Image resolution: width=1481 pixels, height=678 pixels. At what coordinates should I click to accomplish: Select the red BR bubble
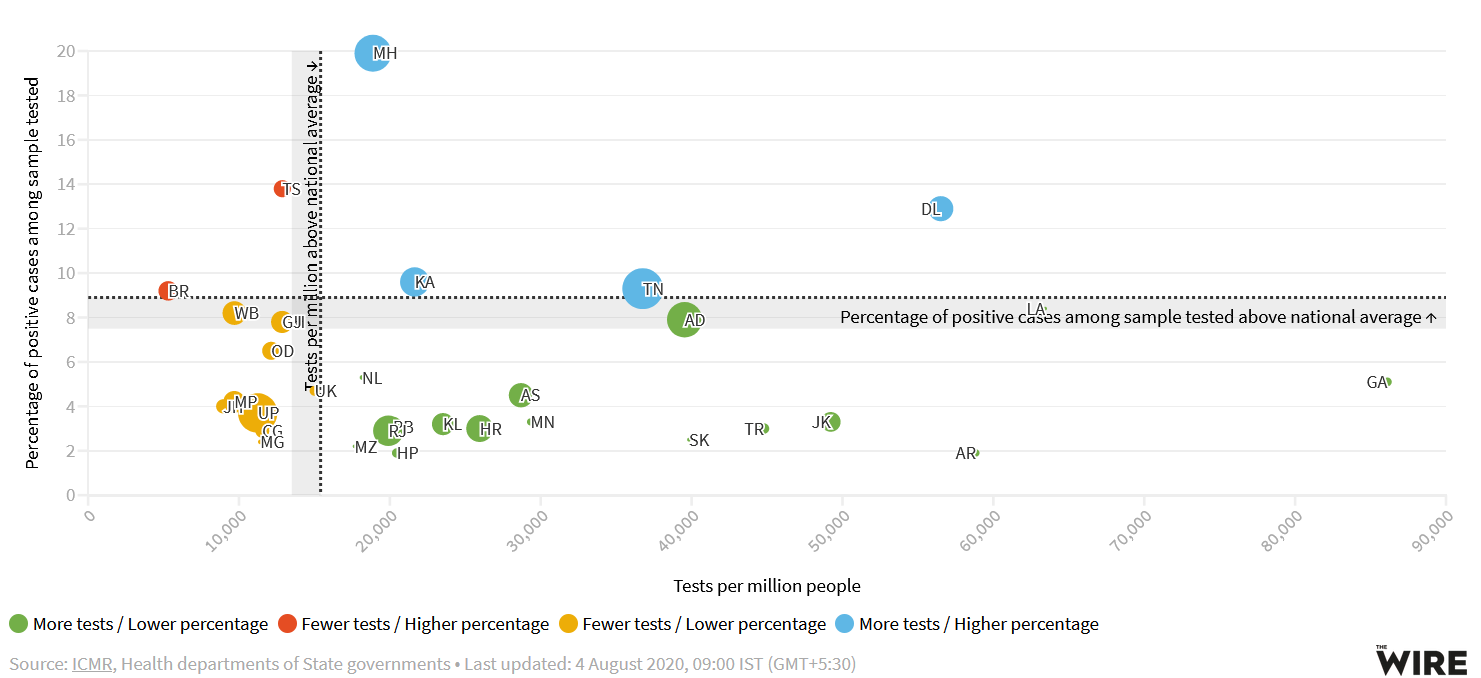[168, 291]
